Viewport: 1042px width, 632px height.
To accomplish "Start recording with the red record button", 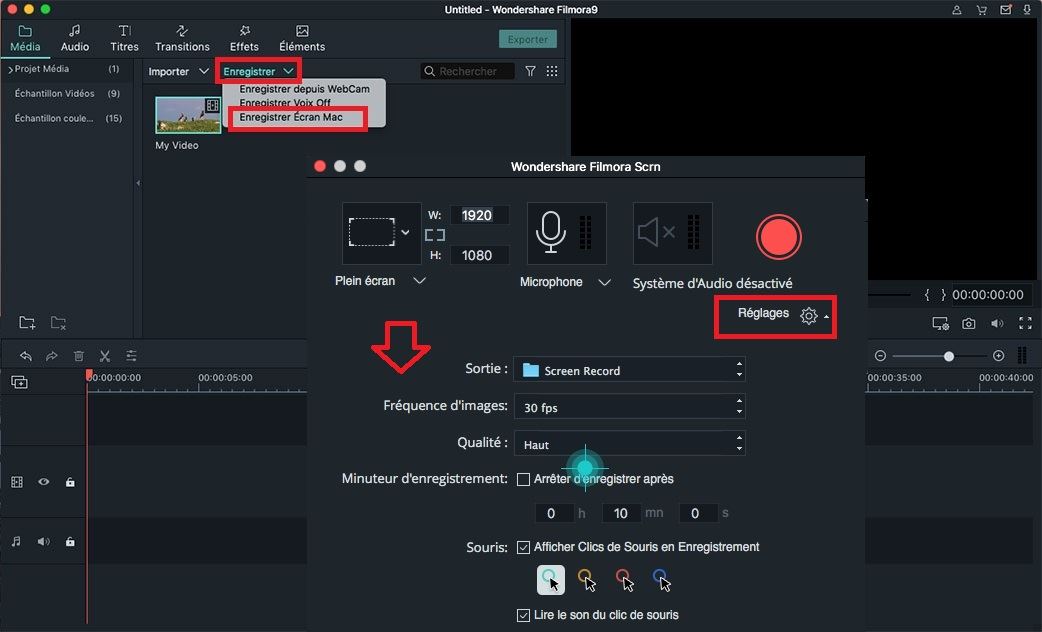I will tap(779, 237).
